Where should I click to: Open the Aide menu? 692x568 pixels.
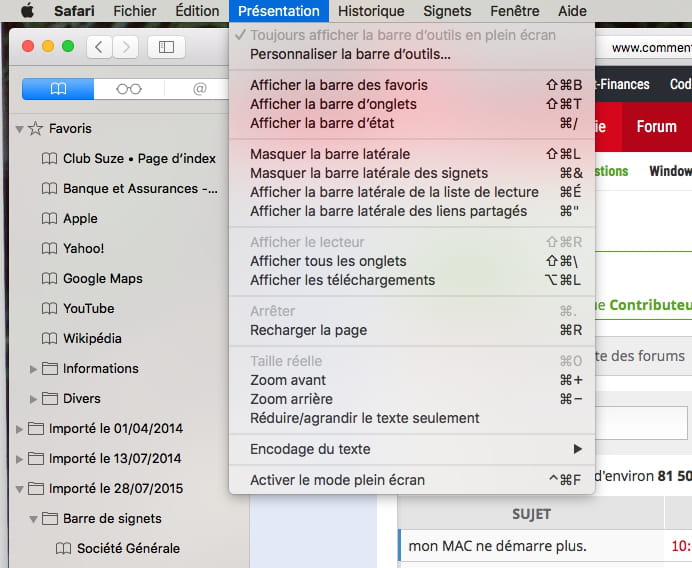(572, 11)
